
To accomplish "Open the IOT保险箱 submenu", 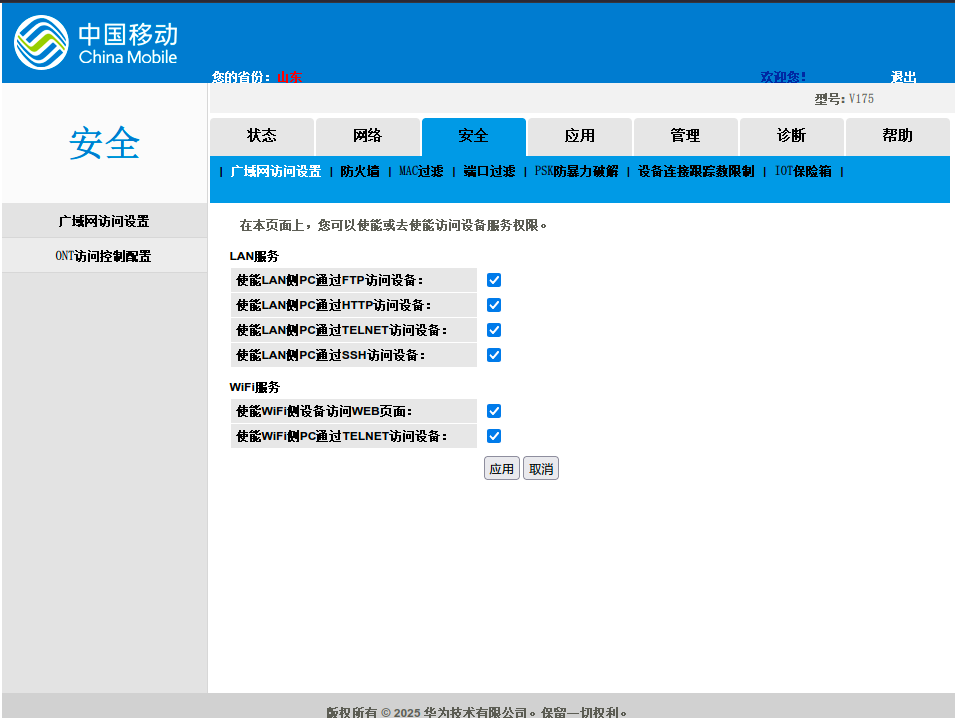I will (803, 171).
